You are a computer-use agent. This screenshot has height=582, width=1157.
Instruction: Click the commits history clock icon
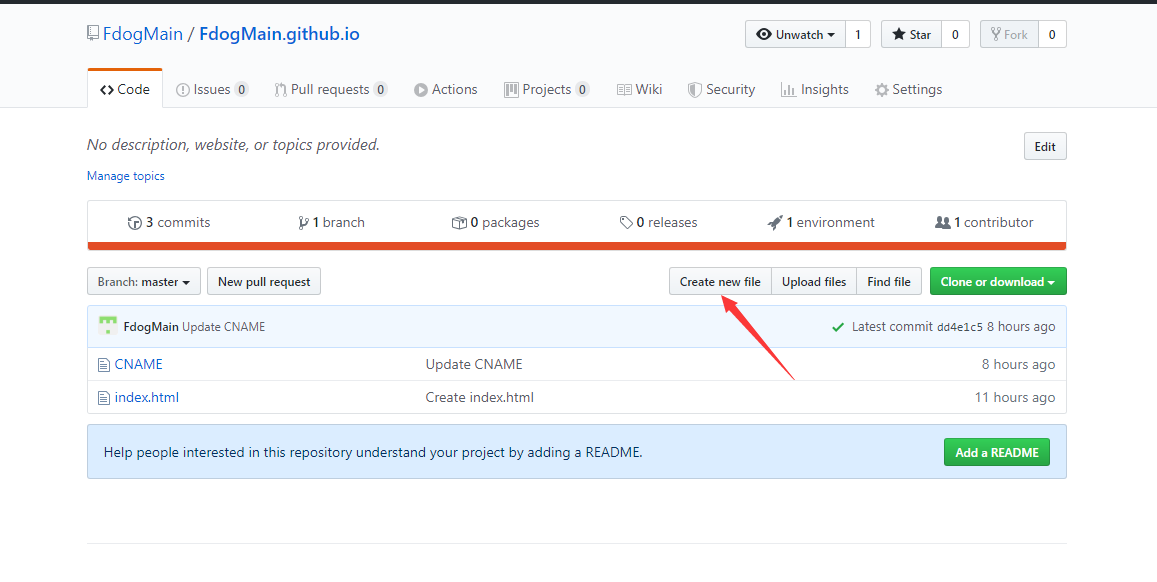[x=134, y=223]
